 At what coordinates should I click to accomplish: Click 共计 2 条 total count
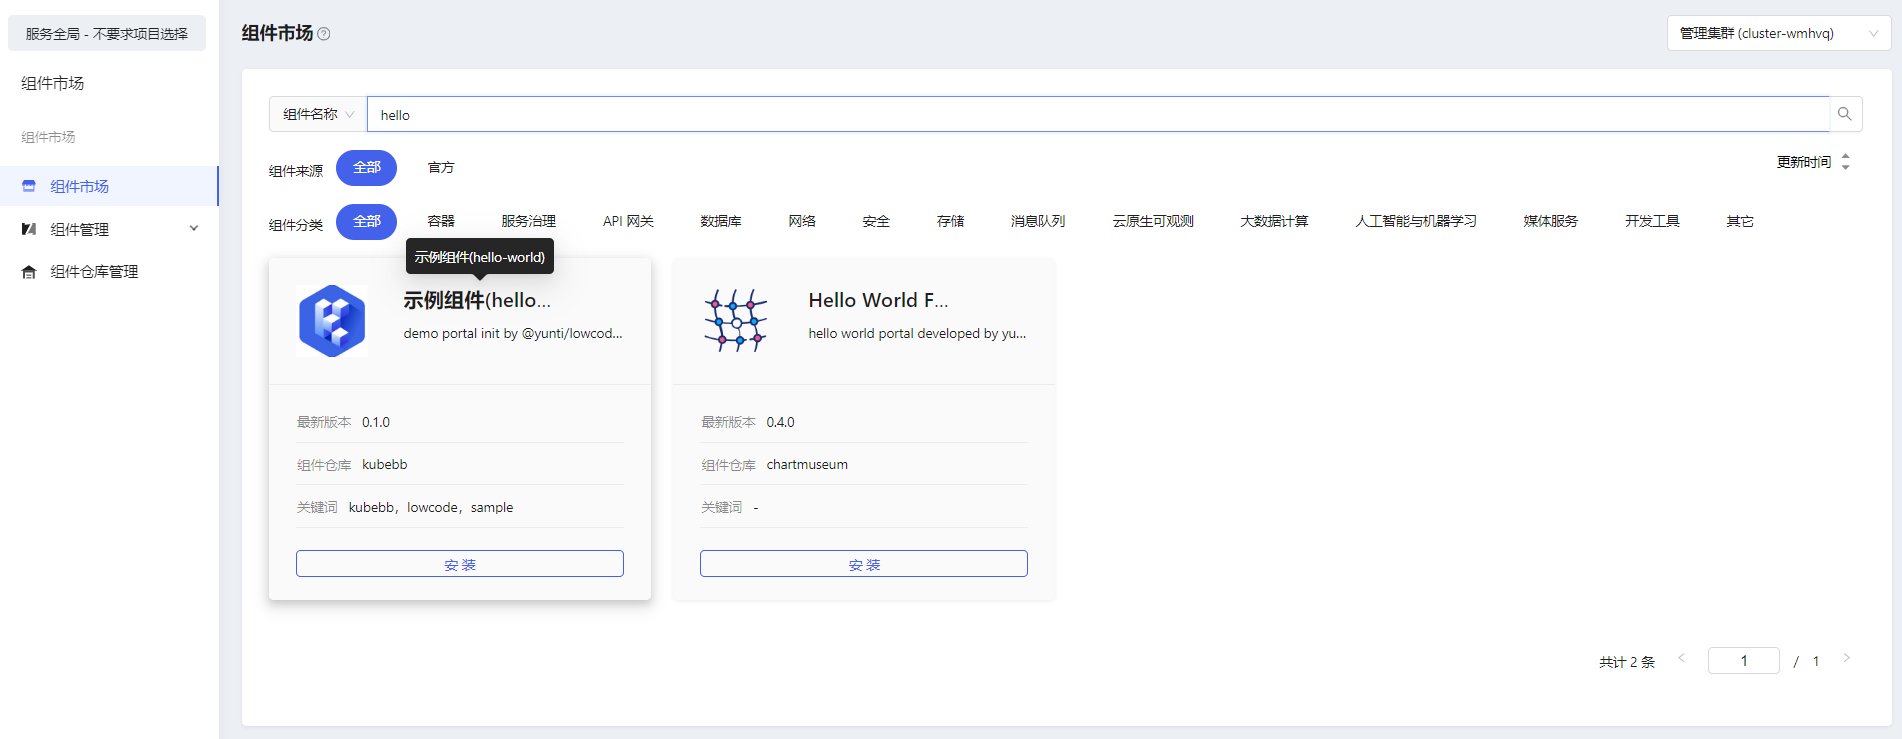pyautogui.click(x=1627, y=662)
